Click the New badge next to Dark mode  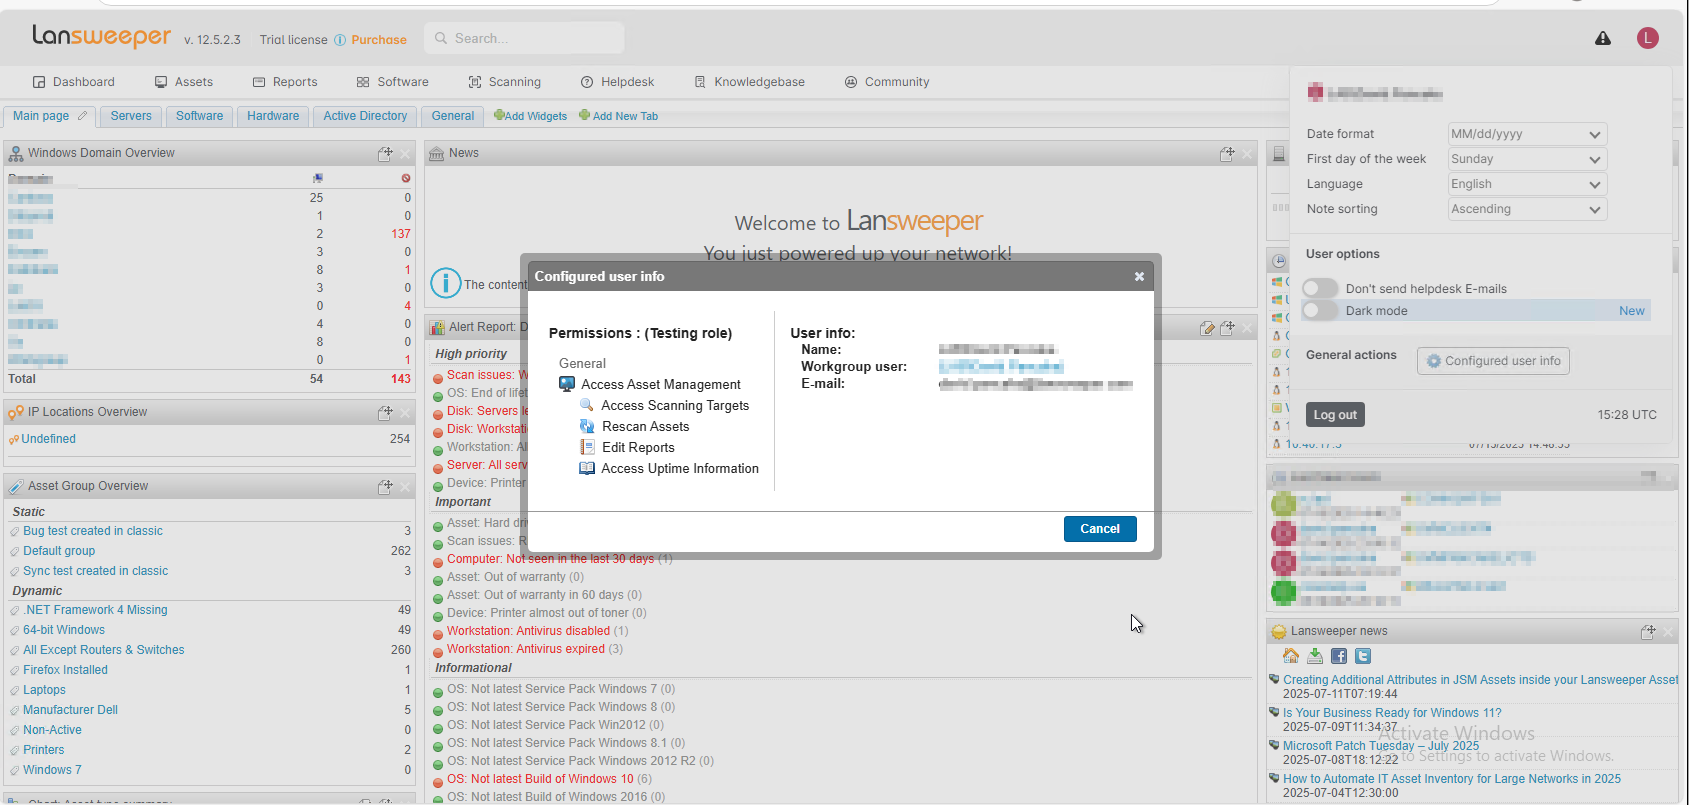pos(1632,311)
